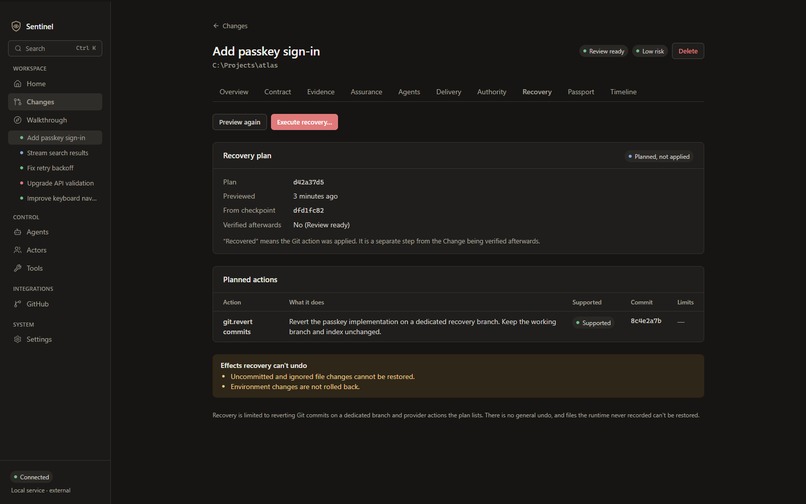The height and width of the screenshot is (504, 806).
Task: Open Settings from the sidebar
Action: pos(55,339)
